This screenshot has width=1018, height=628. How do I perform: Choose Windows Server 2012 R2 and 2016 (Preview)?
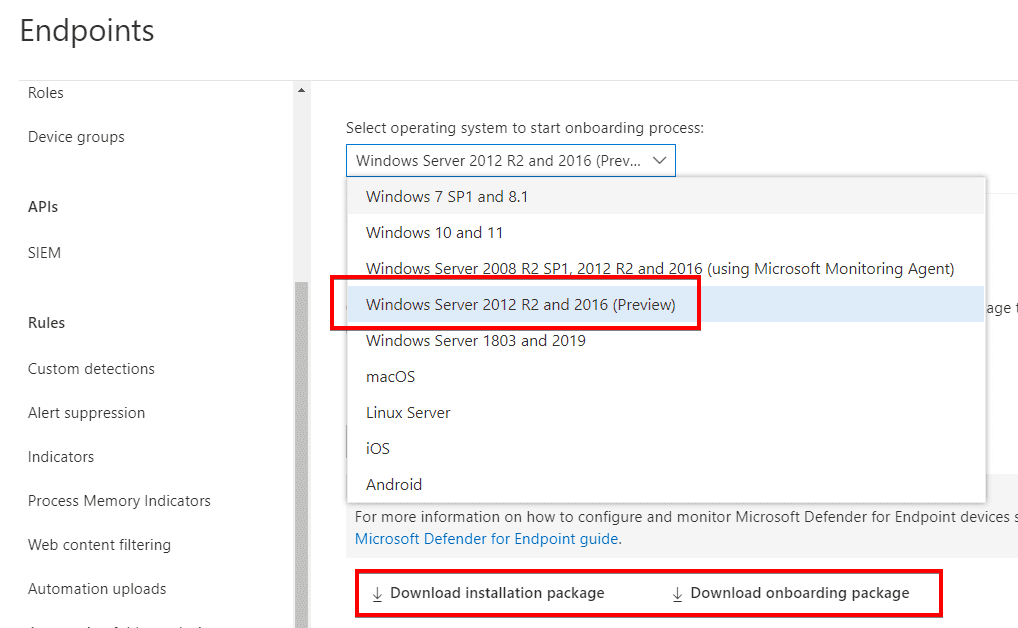click(665, 304)
